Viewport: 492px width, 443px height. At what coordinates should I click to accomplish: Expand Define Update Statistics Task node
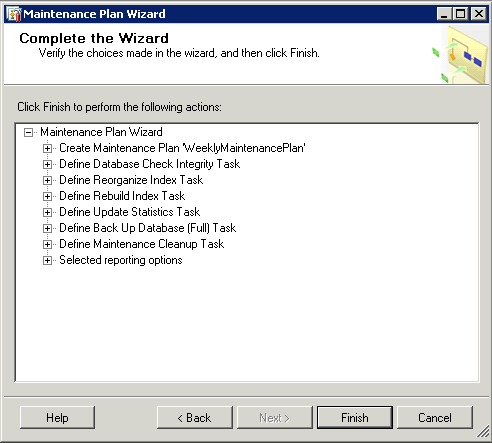[x=47, y=212]
